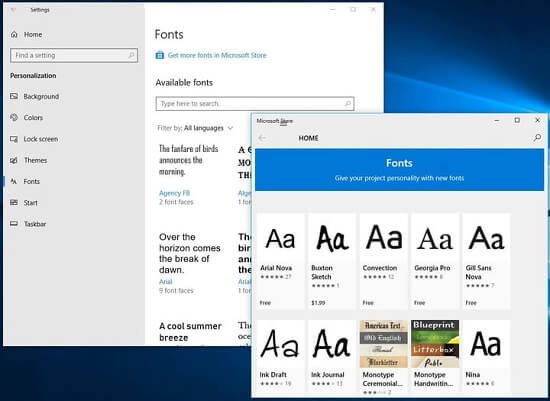Select the Buxton Sketch font tile

click(x=332, y=261)
